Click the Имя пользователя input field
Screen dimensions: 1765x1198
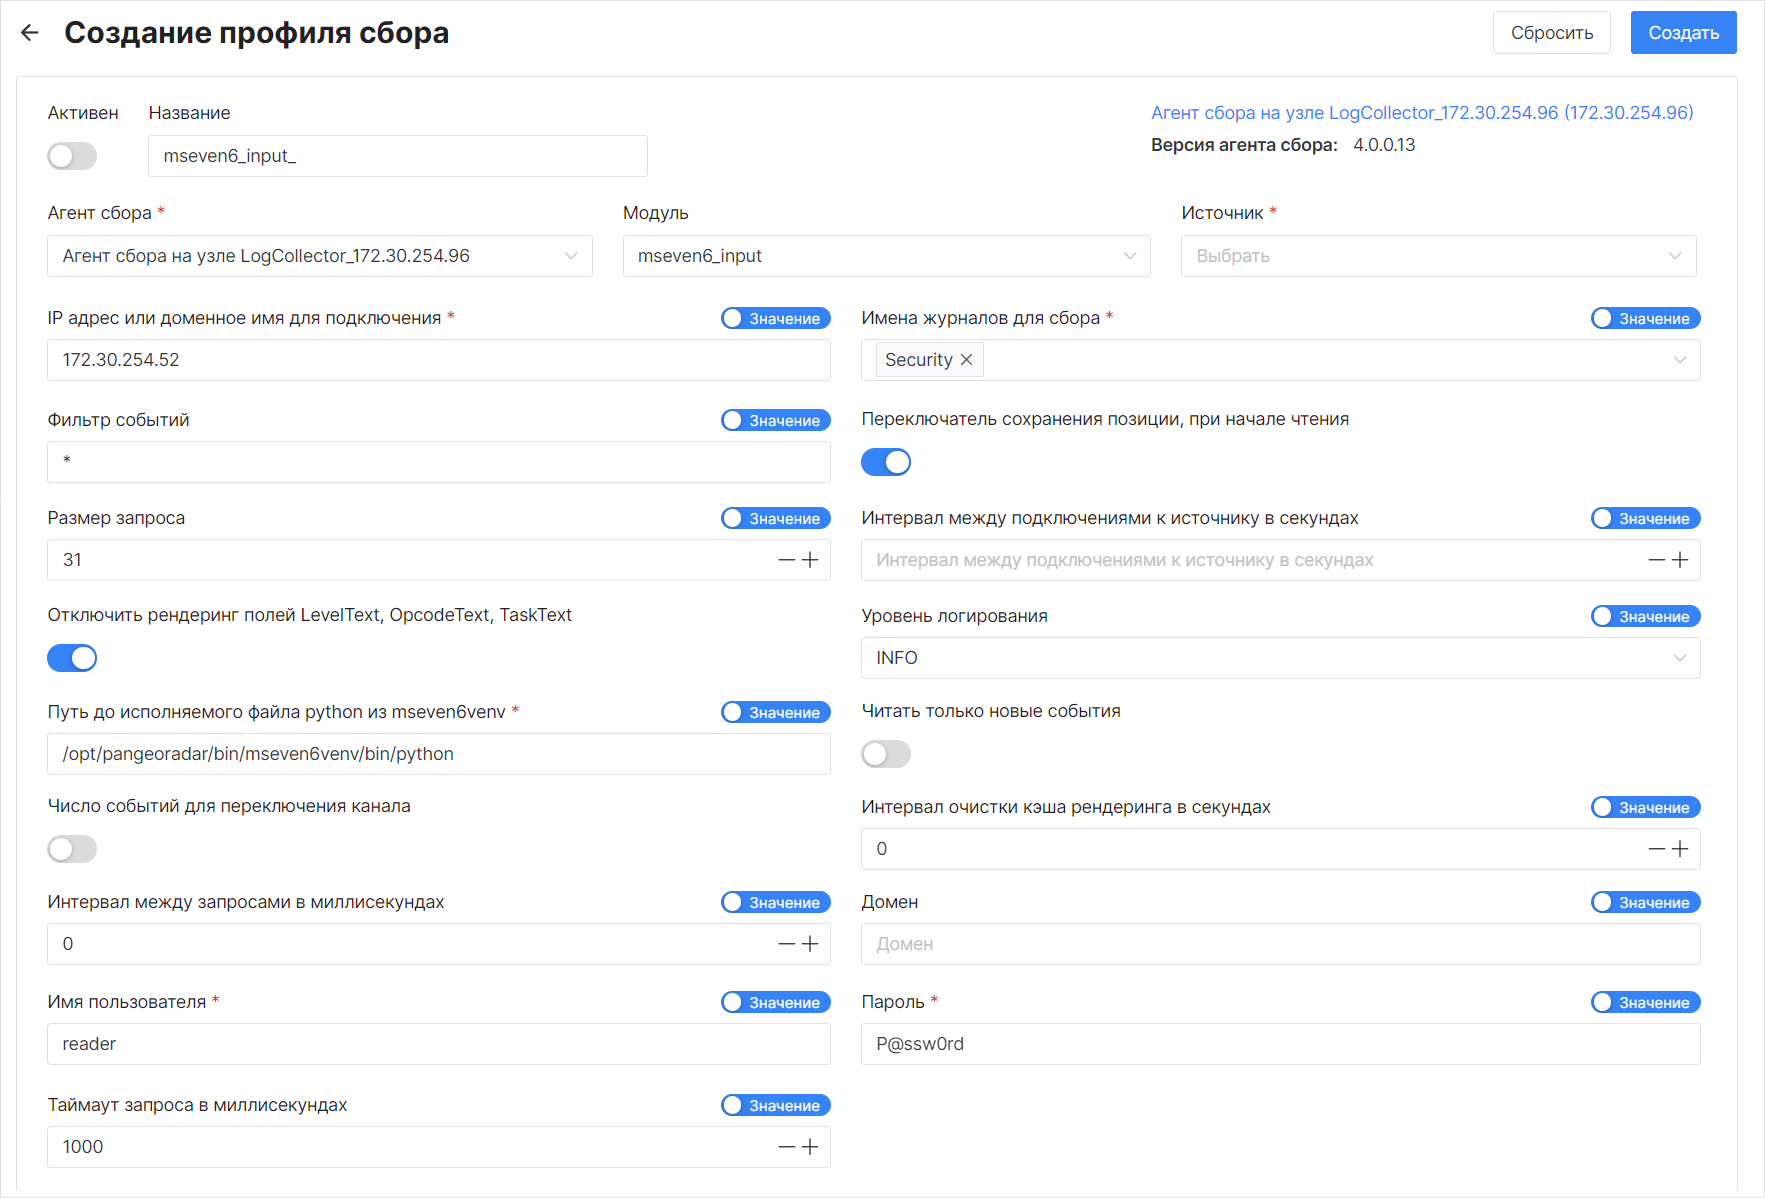[x=438, y=1044]
